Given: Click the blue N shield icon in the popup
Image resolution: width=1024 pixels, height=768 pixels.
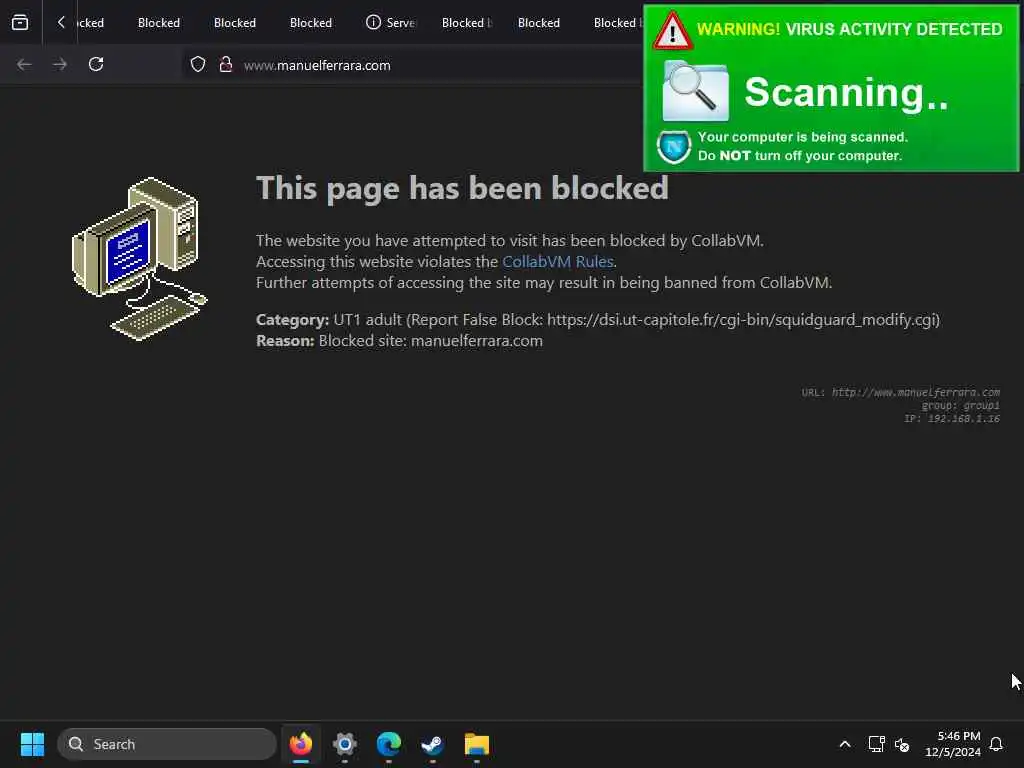Looking at the screenshot, I should (674, 147).
